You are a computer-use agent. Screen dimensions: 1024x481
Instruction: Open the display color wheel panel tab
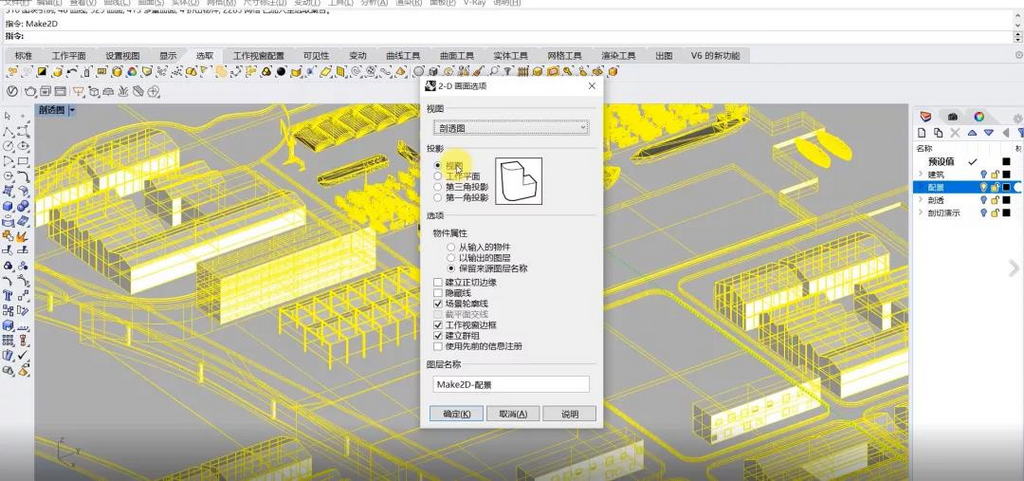click(979, 117)
